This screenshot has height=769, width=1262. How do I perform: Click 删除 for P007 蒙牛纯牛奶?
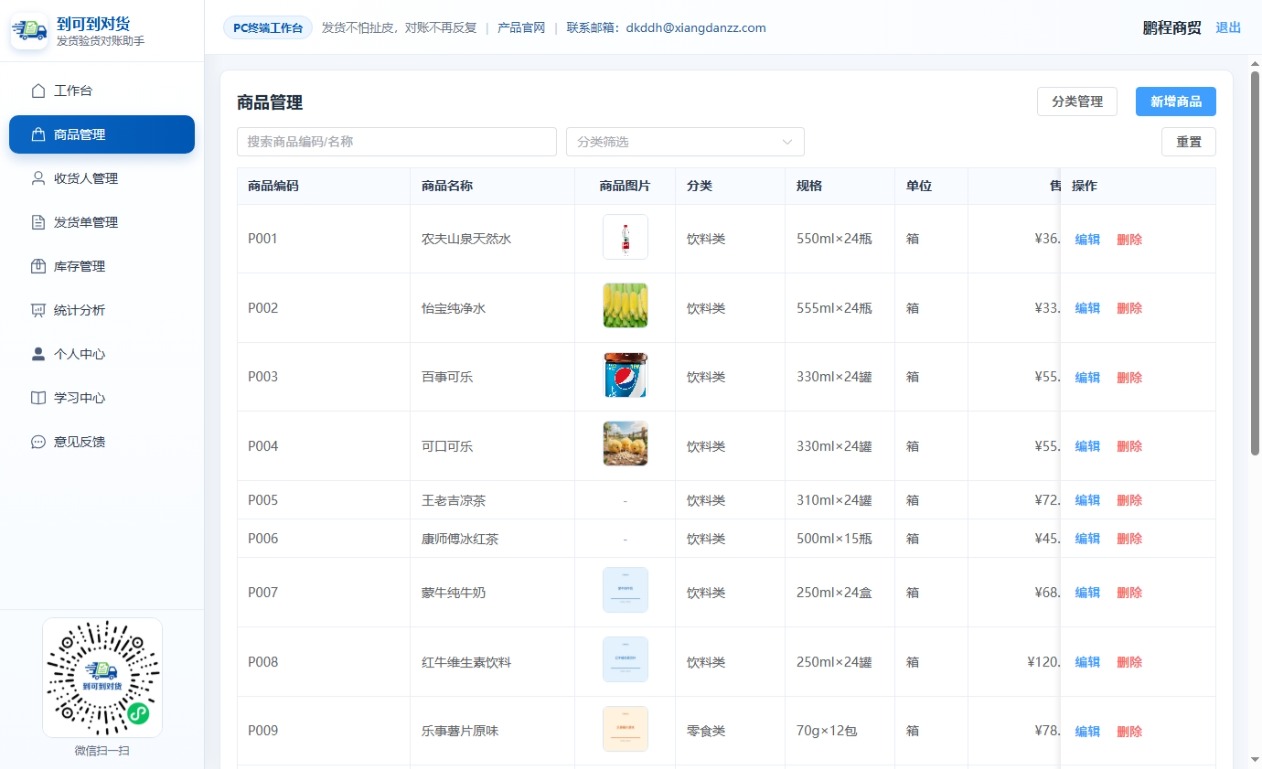pos(1129,592)
